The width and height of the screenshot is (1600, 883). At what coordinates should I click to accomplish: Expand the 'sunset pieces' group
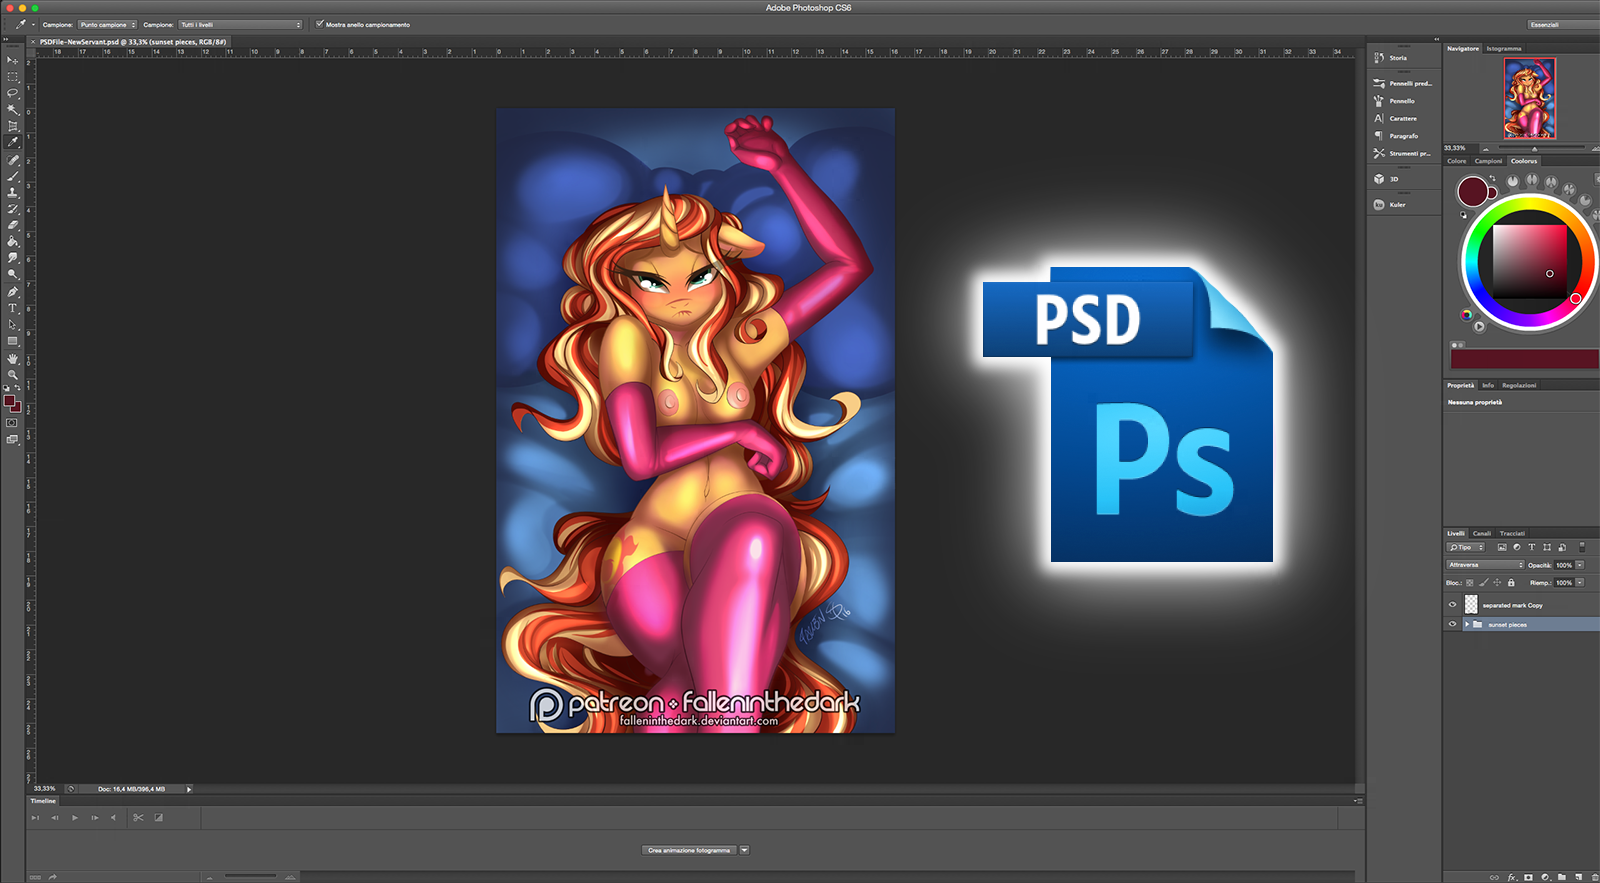(1467, 624)
